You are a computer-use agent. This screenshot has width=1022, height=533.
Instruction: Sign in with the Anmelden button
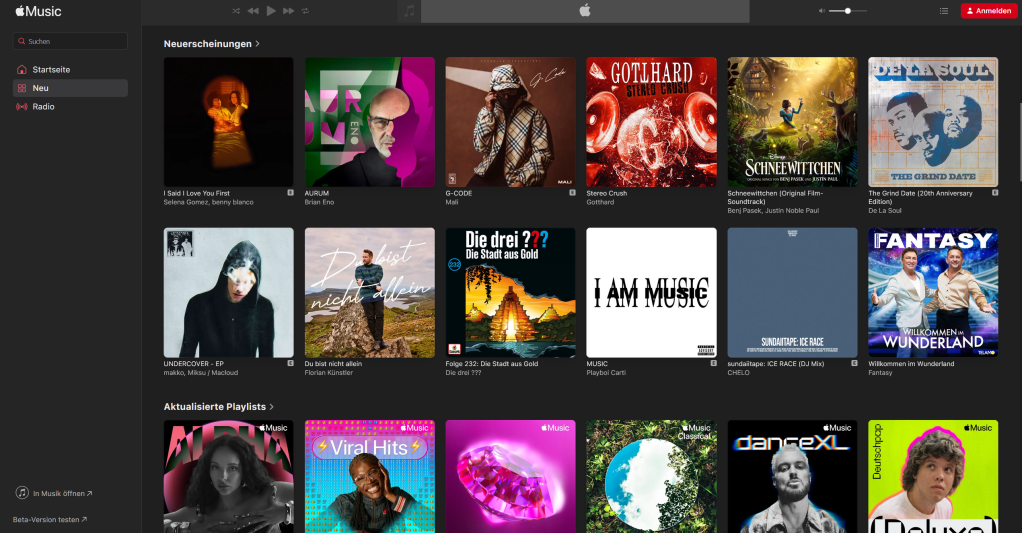pos(988,11)
